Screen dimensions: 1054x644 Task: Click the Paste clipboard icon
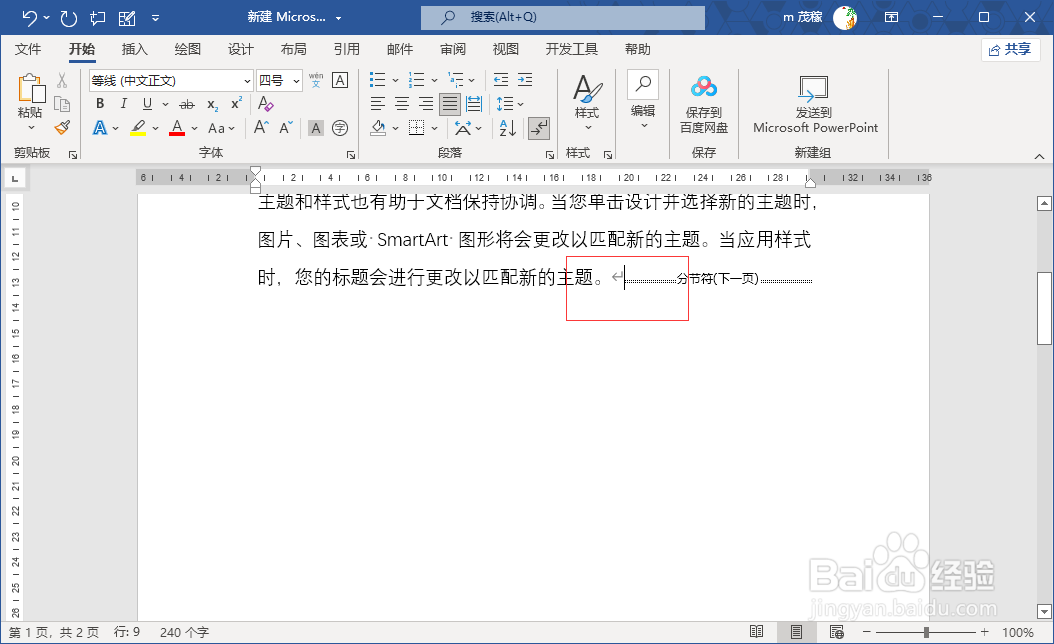click(31, 89)
